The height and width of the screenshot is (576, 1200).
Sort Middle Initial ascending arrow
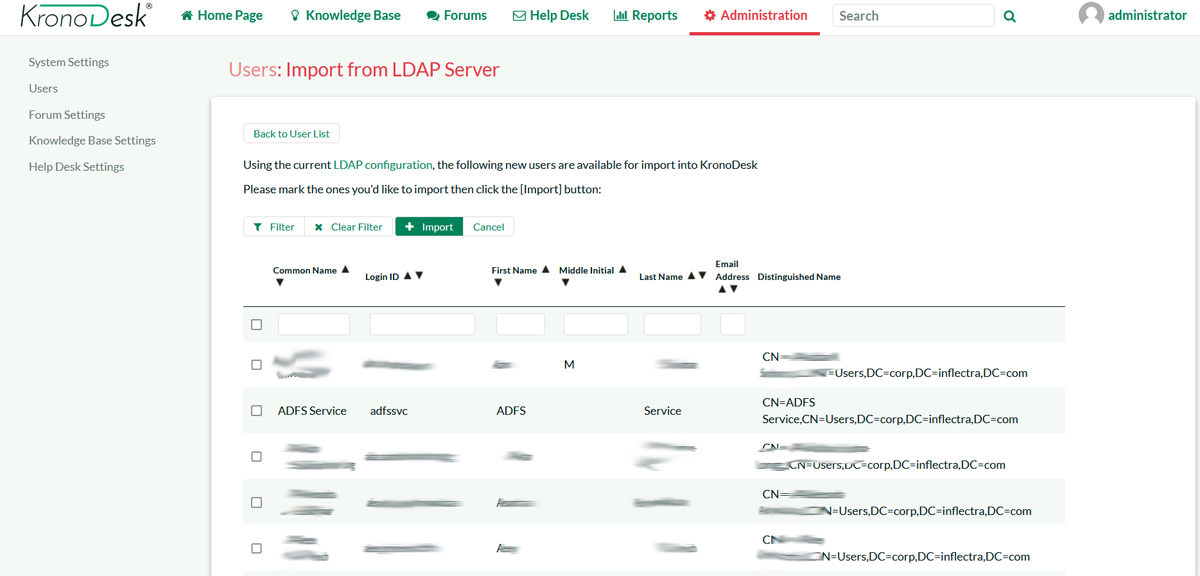click(623, 269)
